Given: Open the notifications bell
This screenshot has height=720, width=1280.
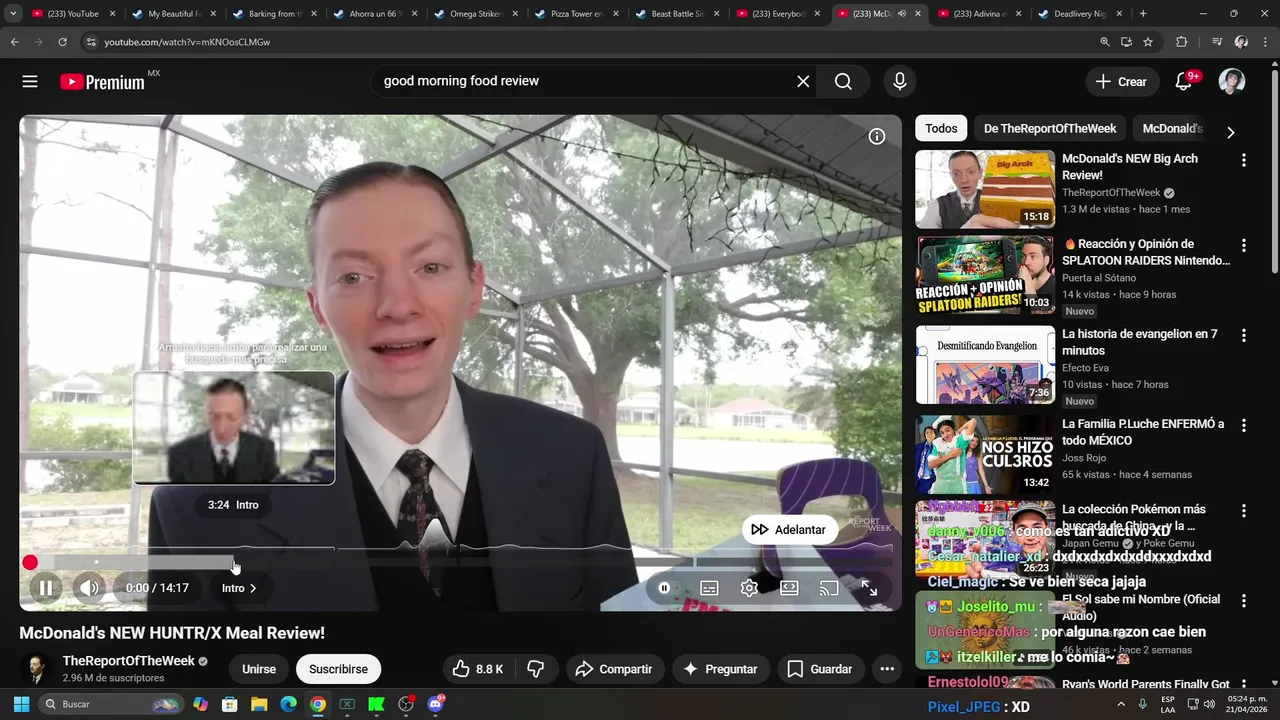Looking at the screenshot, I should (x=1184, y=82).
